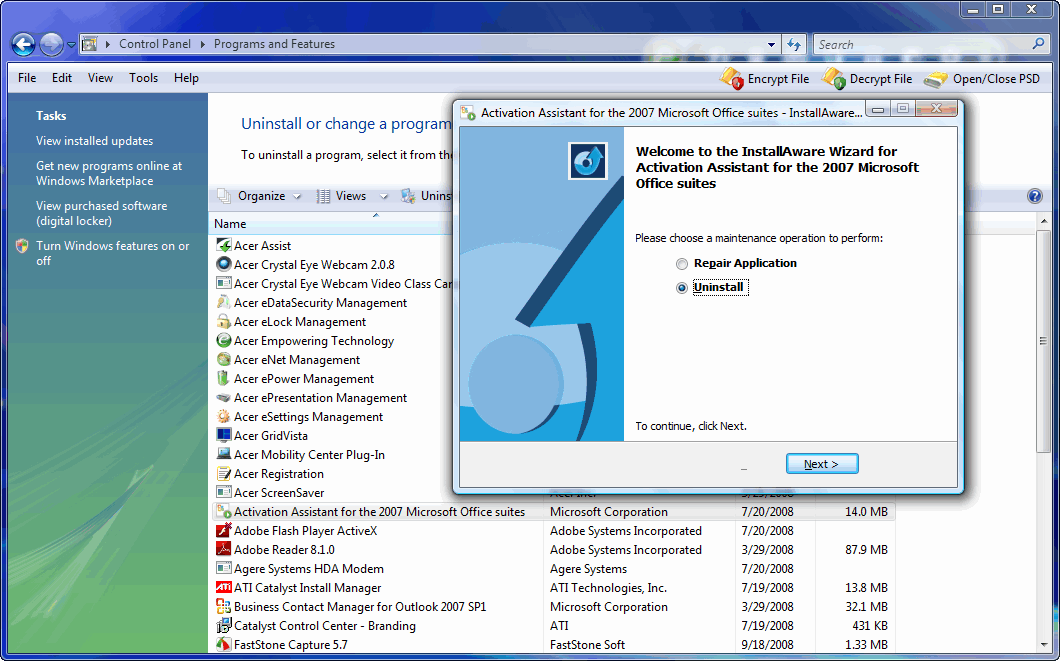
Task: Select the ATI Catalyst Install Manager icon
Action: coord(224,587)
